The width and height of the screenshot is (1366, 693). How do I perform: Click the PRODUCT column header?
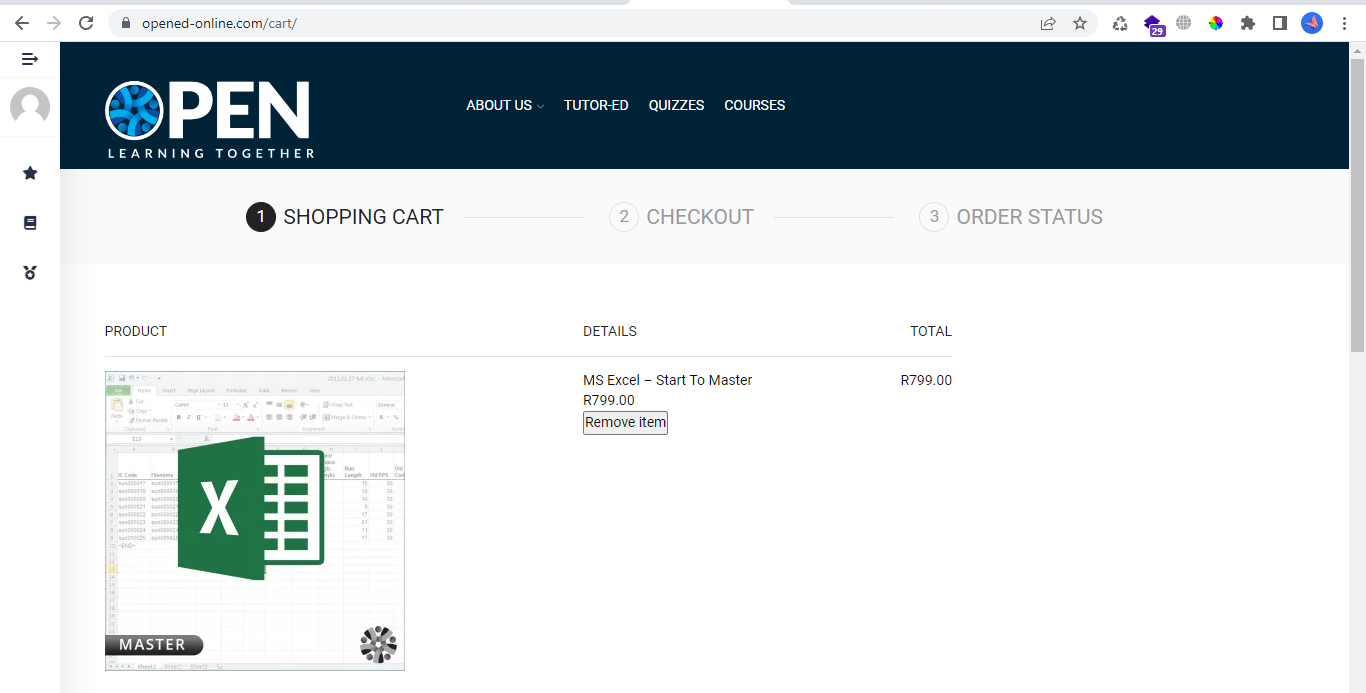136,331
